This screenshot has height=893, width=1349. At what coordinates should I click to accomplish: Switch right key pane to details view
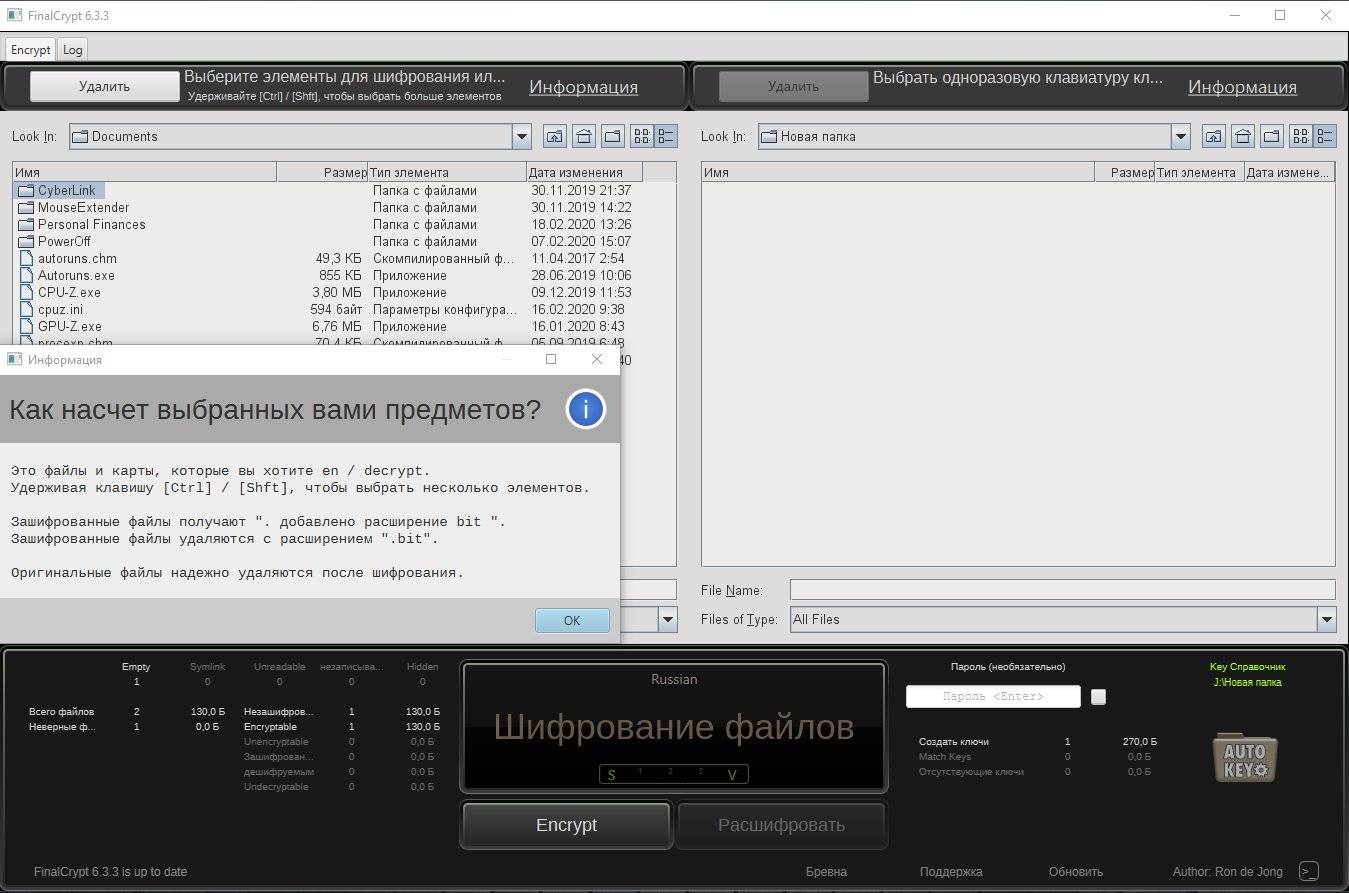(x=1325, y=136)
